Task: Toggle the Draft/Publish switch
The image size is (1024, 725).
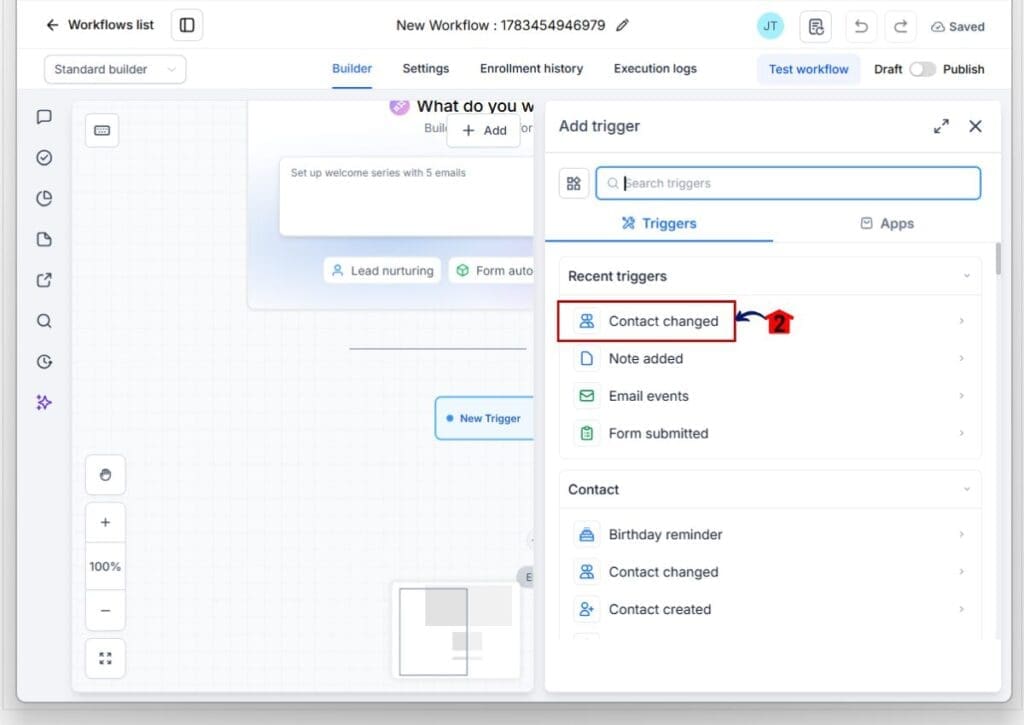Action: [922, 69]
